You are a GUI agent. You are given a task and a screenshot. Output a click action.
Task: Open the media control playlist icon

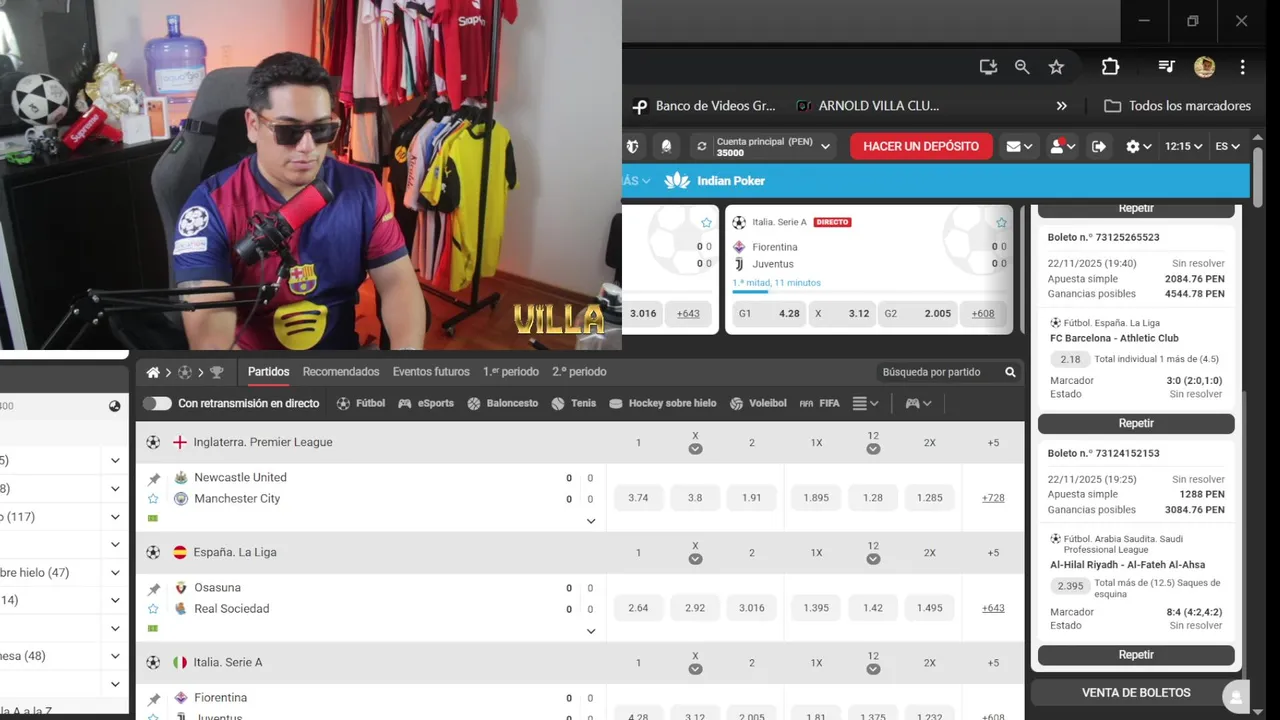pyautogui.click(x=1166, y=67)
